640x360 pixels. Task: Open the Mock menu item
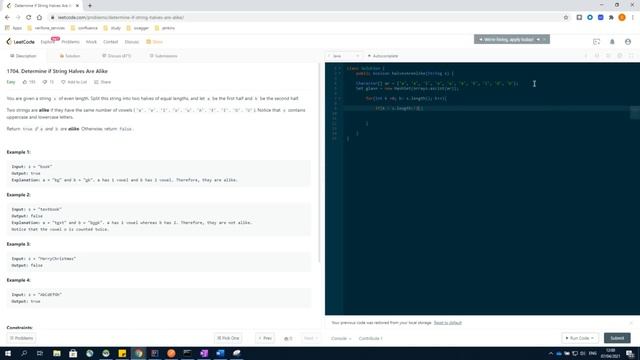coord(91,42)
